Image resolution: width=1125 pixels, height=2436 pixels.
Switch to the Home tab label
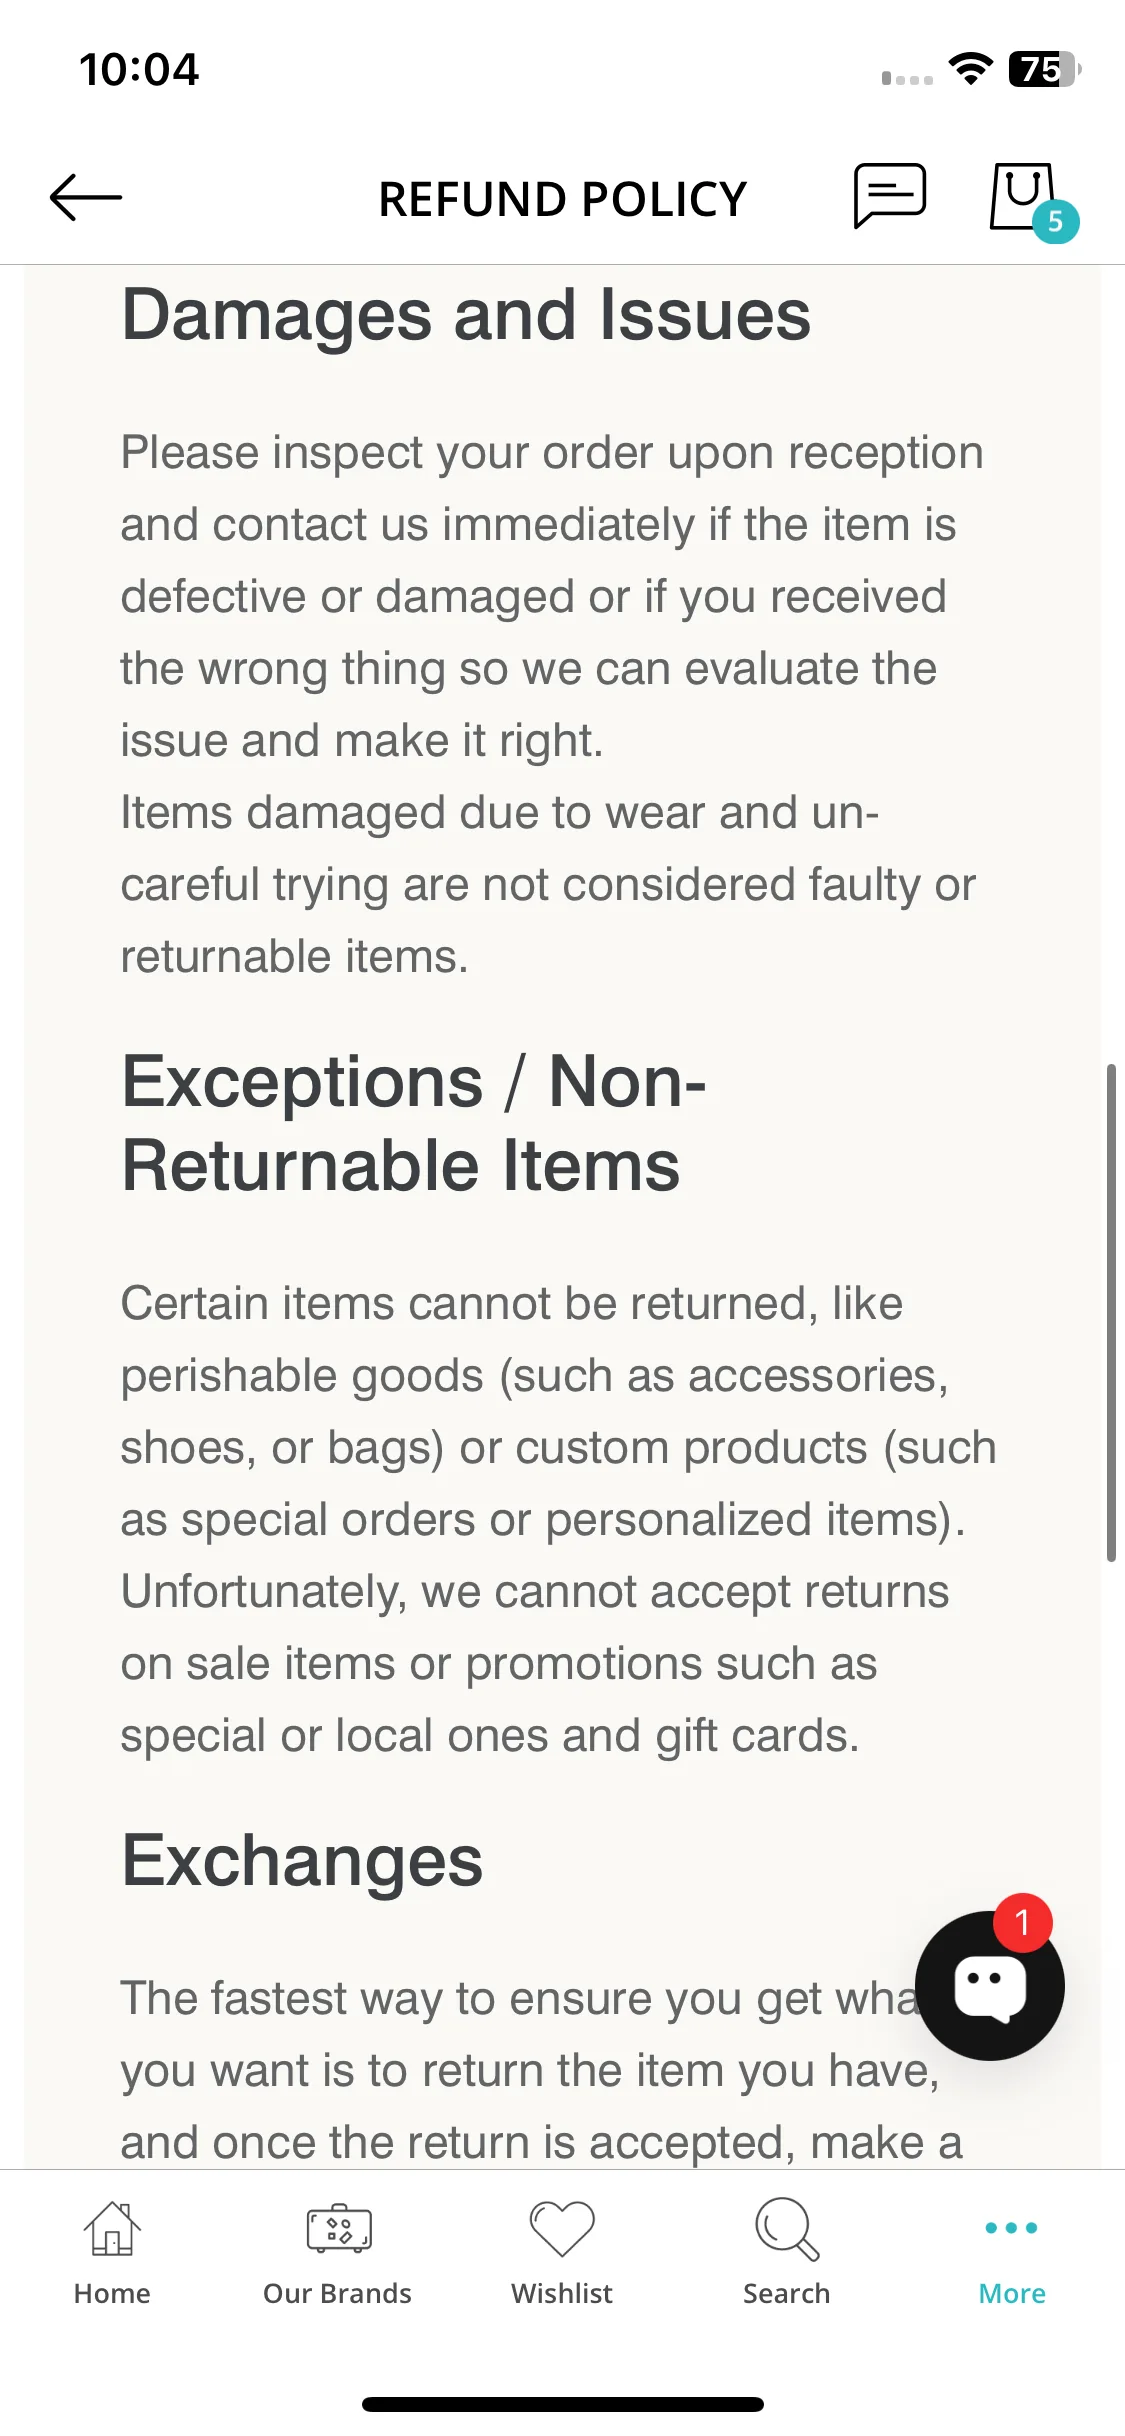(x=112, y=2293)
